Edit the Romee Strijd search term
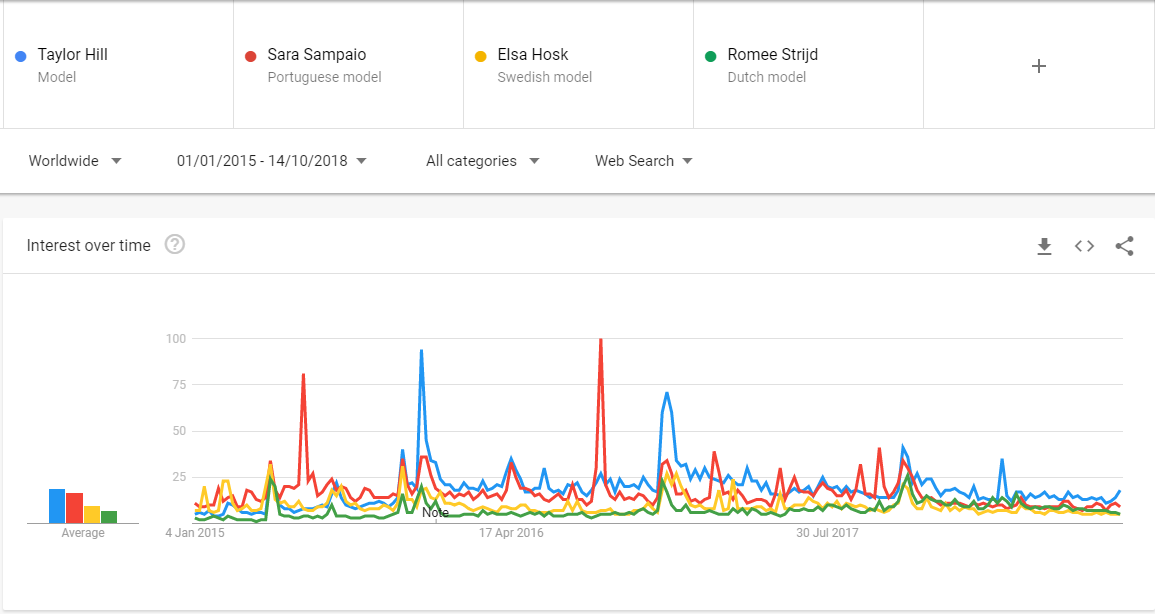Viewport: 1155px width, 614px height. pos(808,65)
